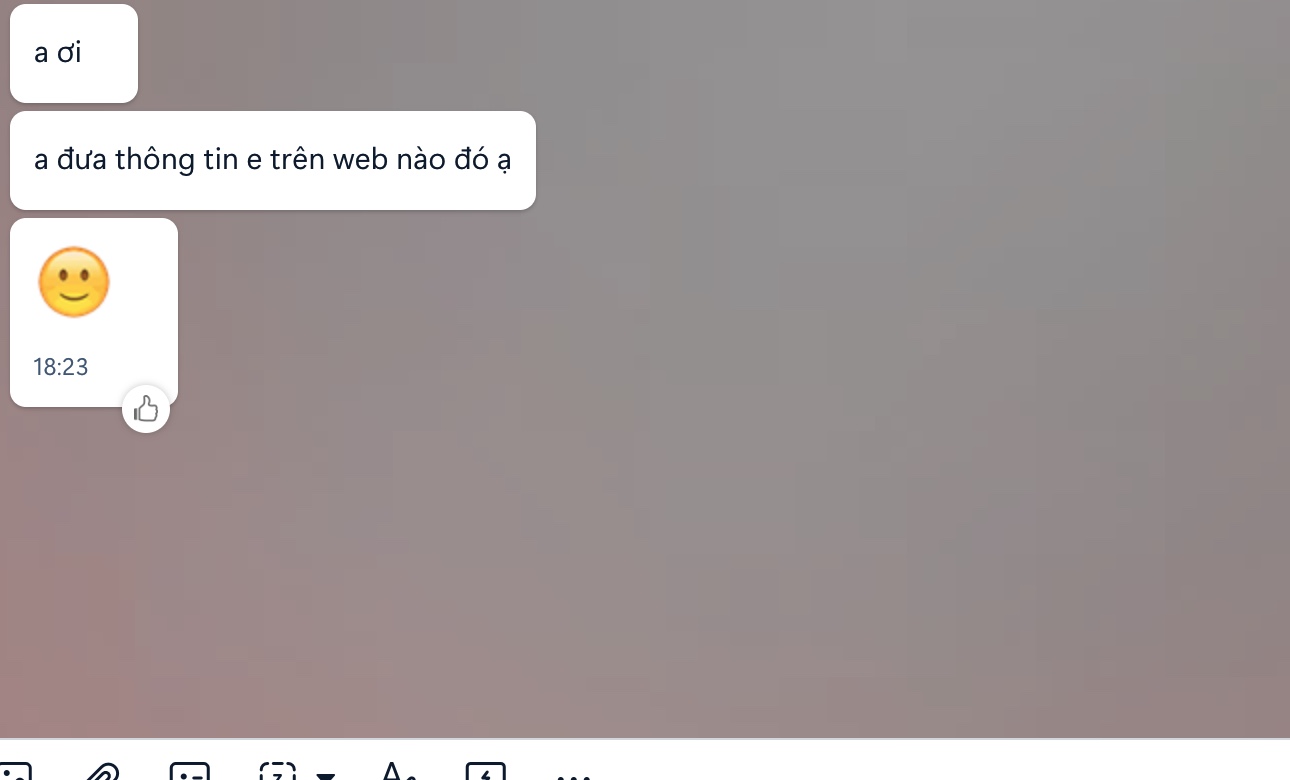The width and height of the screenshot is (1290, 780).
Task: Show more tools via the ellipsis icon
Action: (573, 774)
